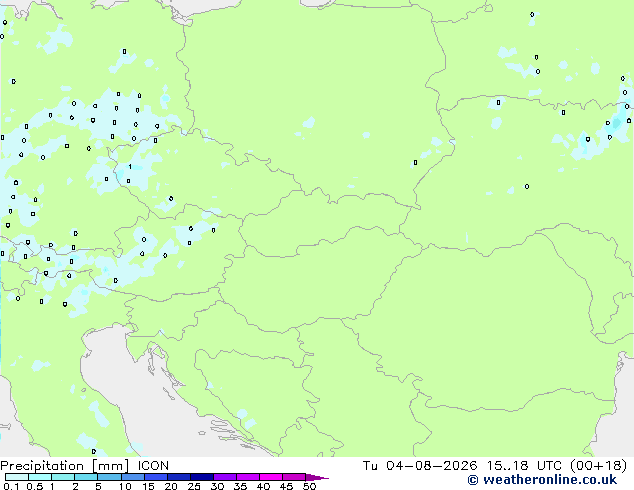This screenshot has width=634, height=490.
Task: Click the legend swatch between 5 and 10
Action: 110,477
